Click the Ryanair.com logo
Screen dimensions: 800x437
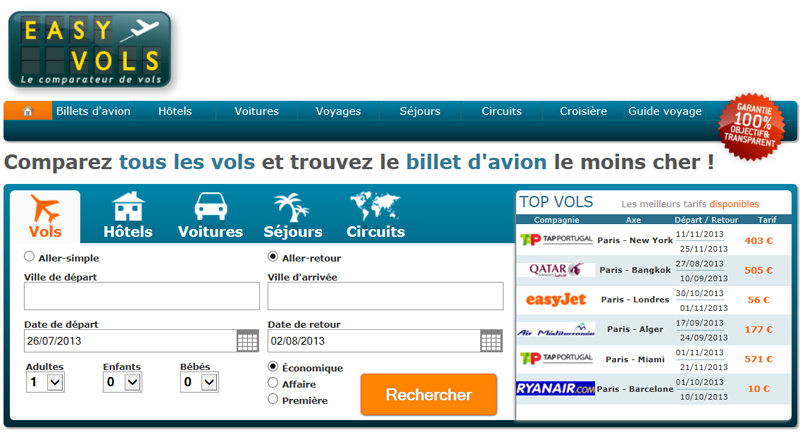(x=556, y=389)
